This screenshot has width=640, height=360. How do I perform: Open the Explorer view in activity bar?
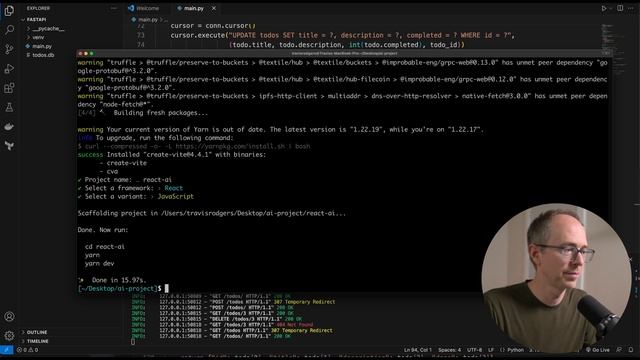pos(9,11)
